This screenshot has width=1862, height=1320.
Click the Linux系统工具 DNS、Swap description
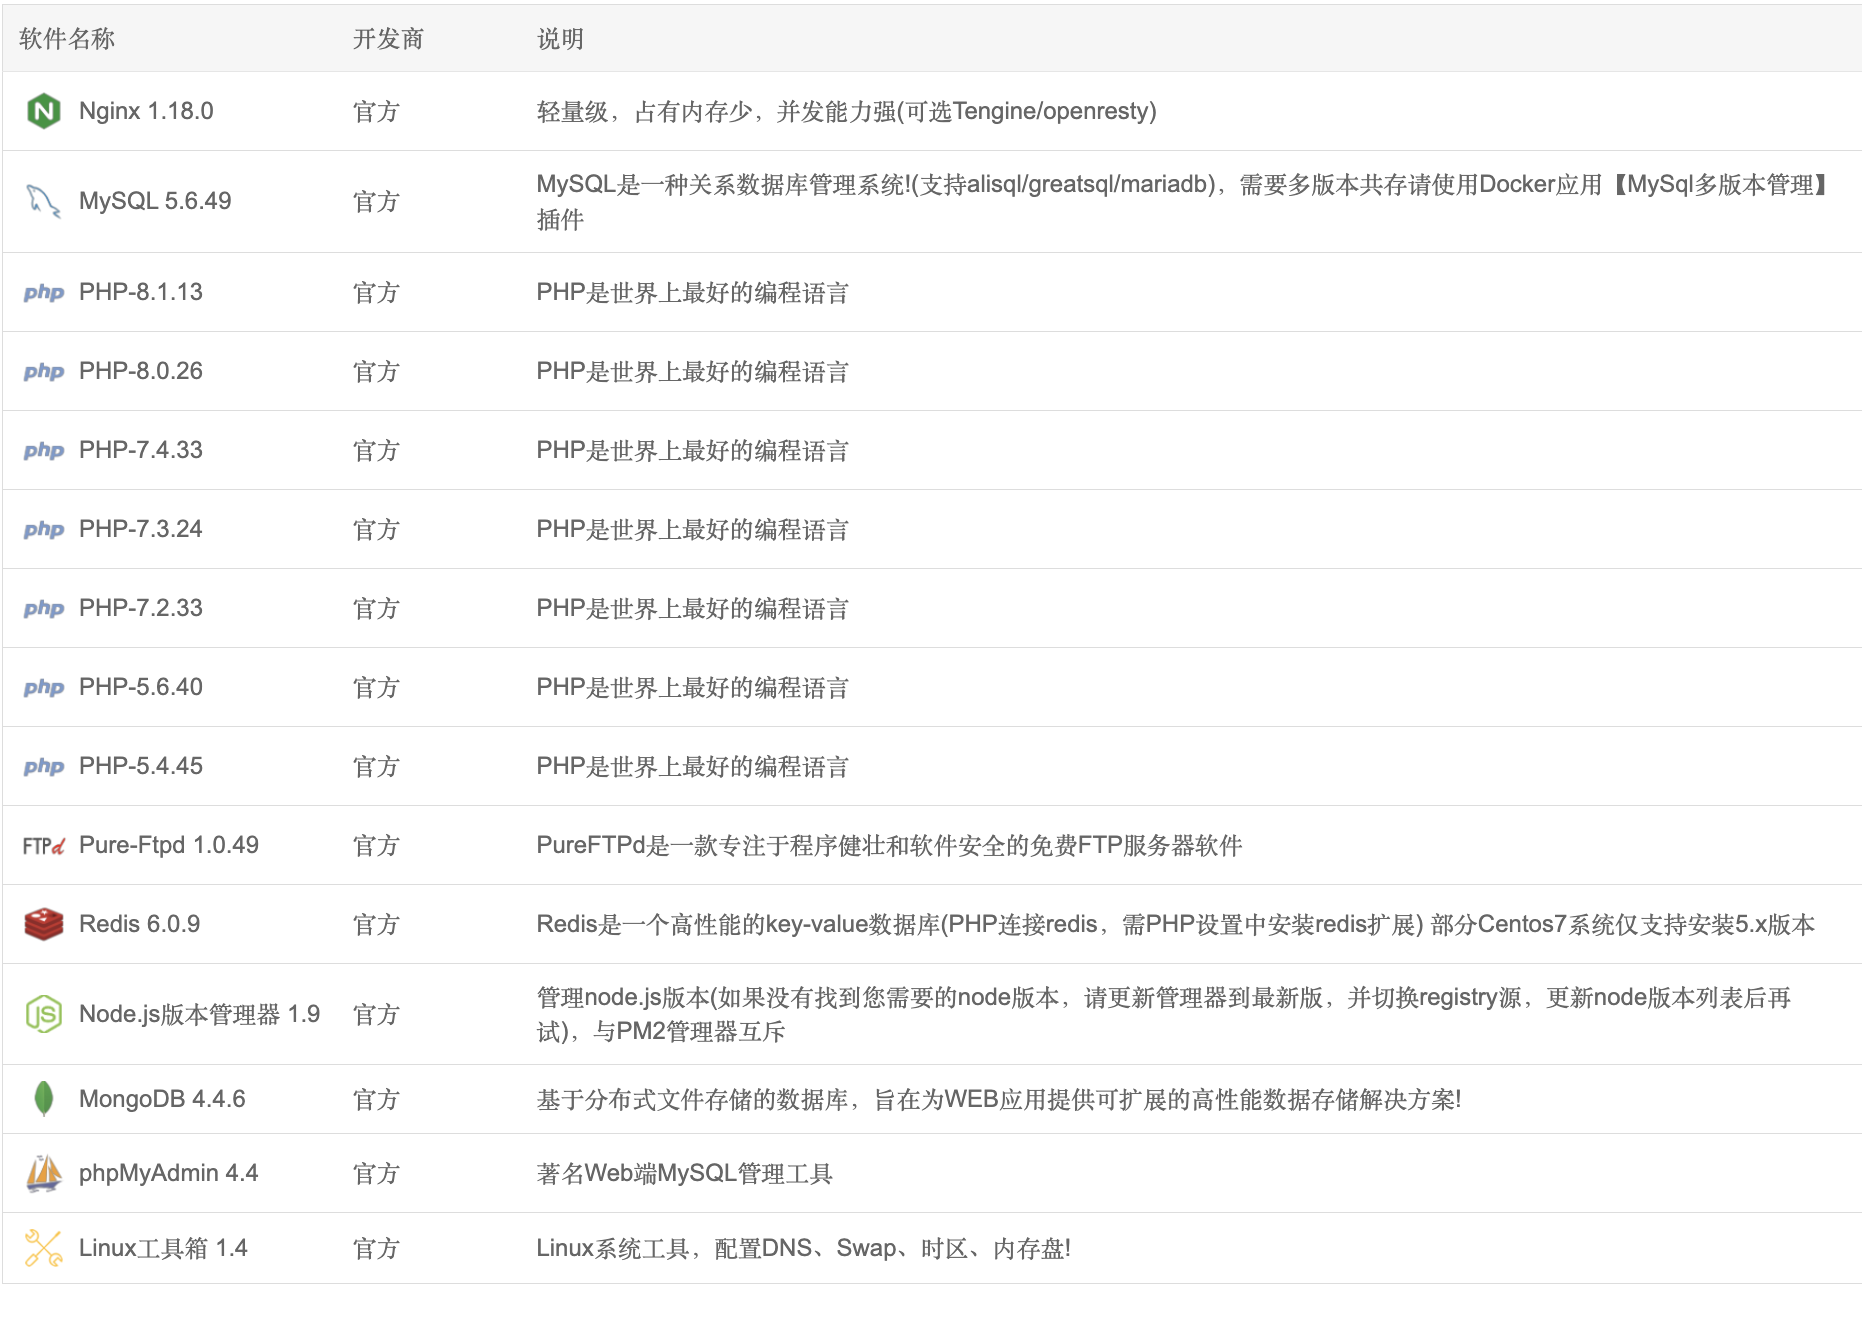pyautogui.click(x=804, y=1248)
